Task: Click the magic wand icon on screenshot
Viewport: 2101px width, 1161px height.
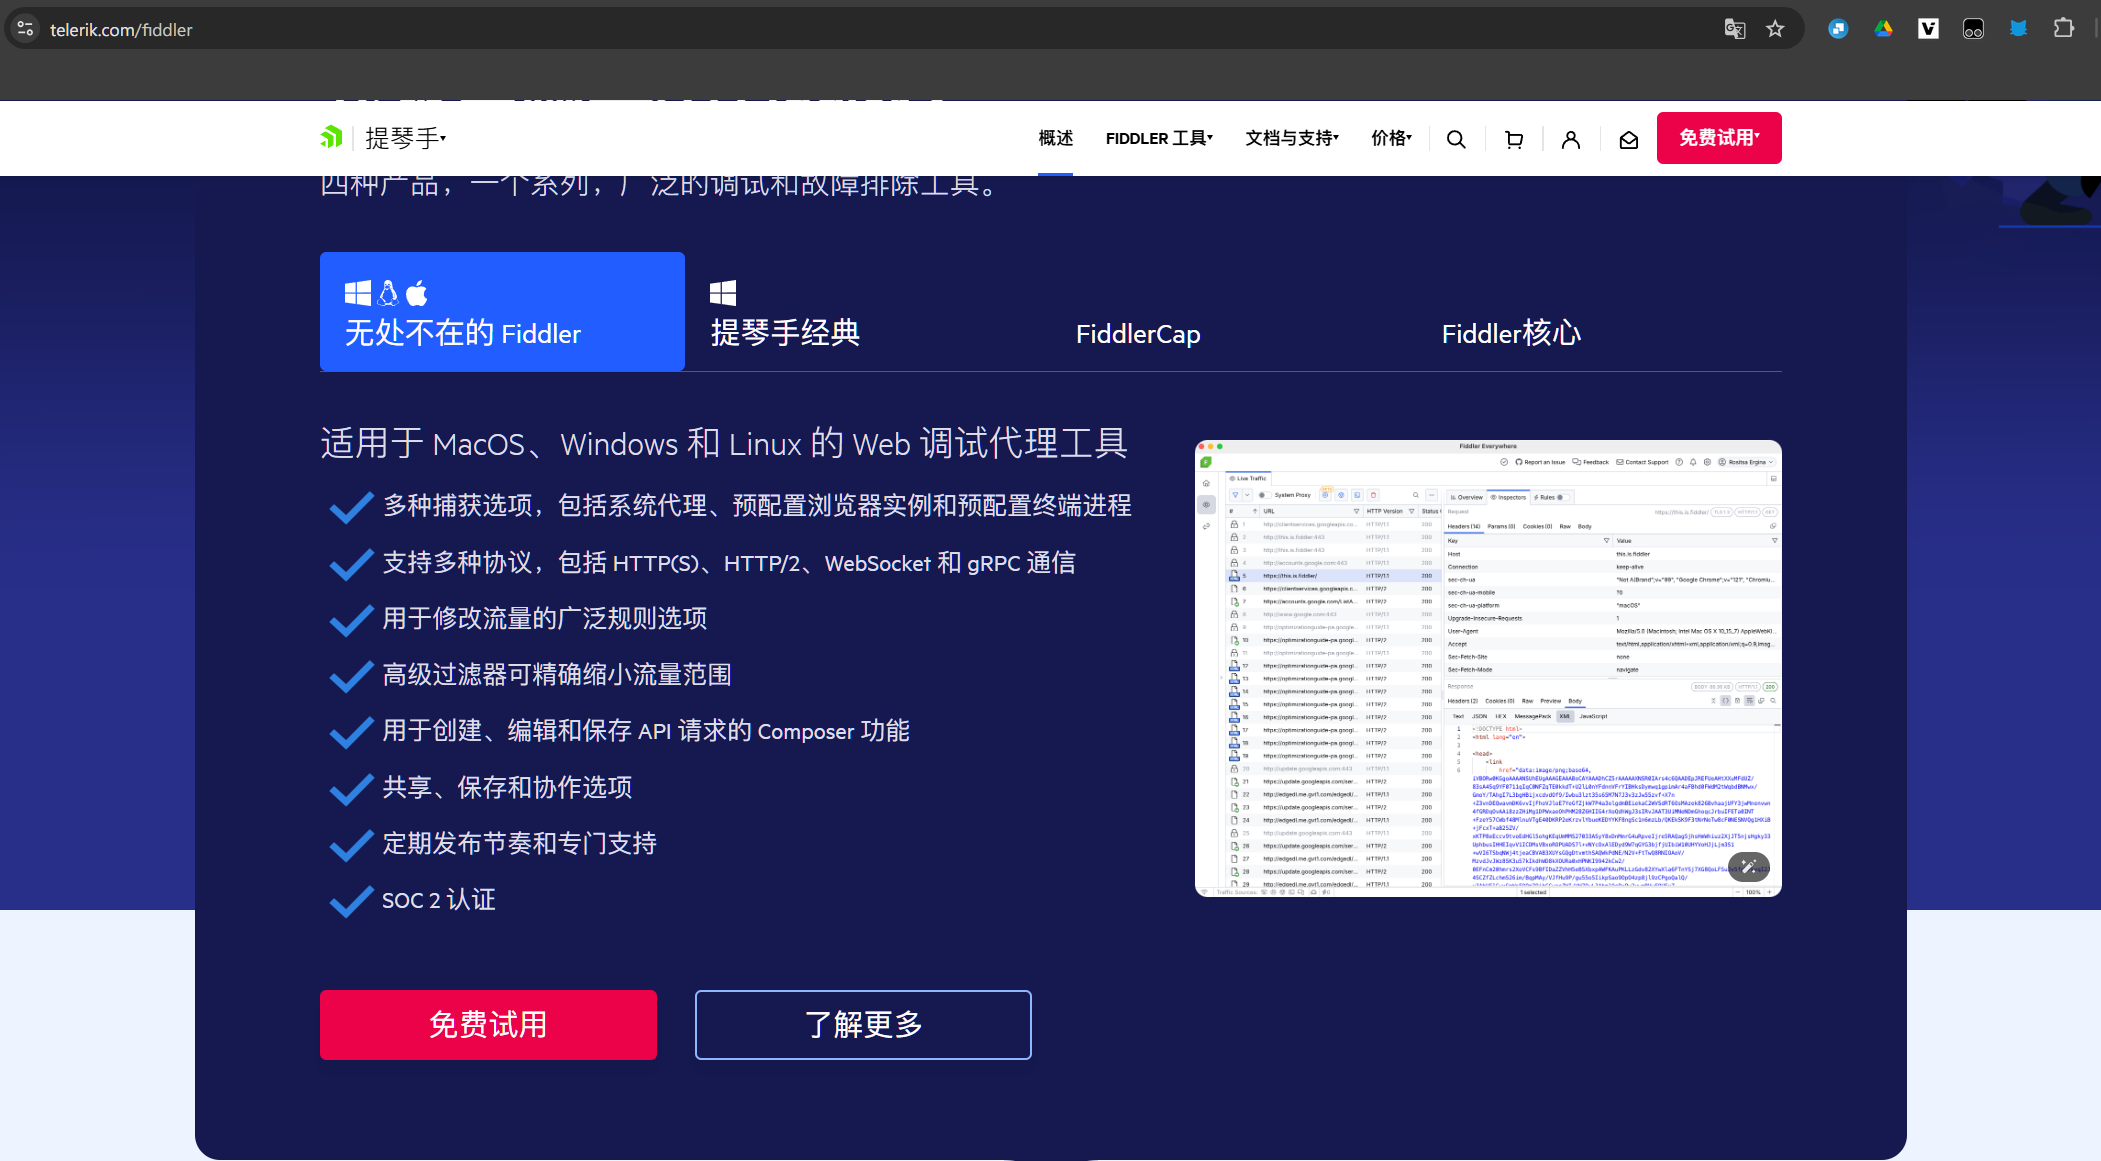Action: click(x=1748, y=866)
